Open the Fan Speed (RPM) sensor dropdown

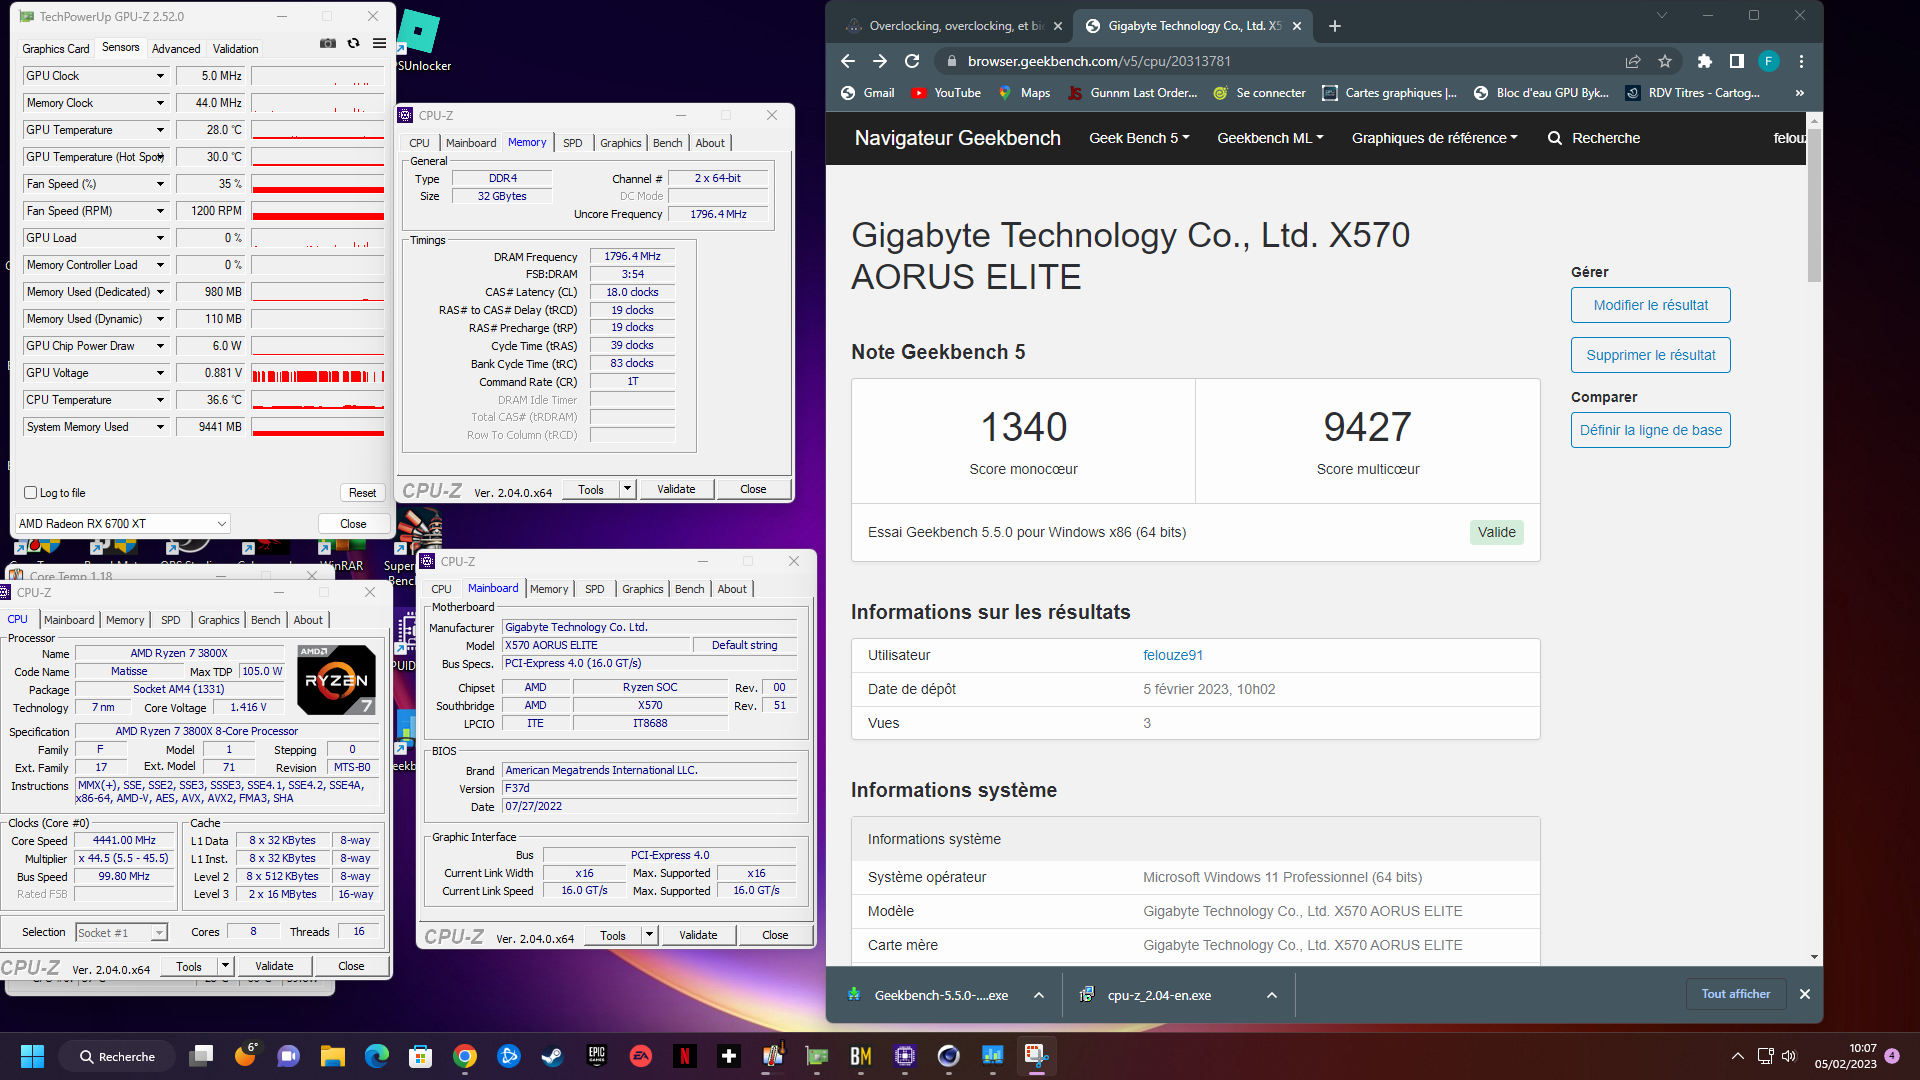pyautogui.click(x=160, y=211)
